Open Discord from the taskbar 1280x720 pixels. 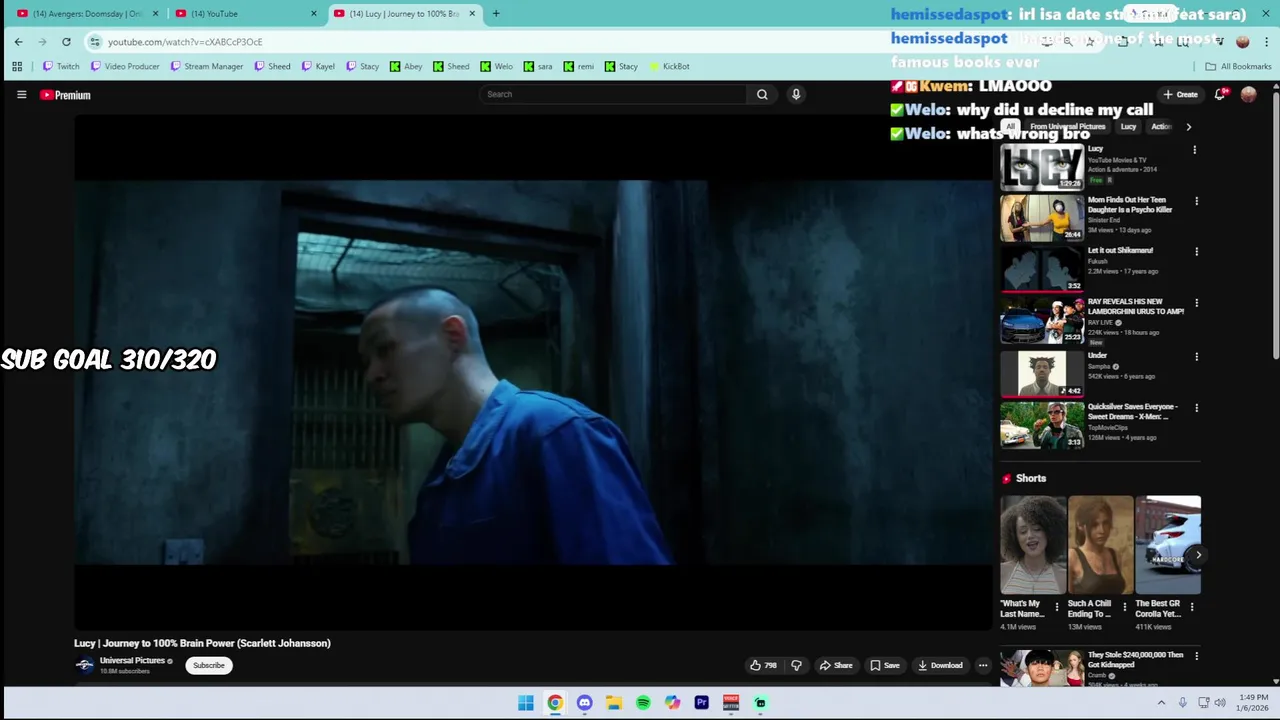(584, 703)
